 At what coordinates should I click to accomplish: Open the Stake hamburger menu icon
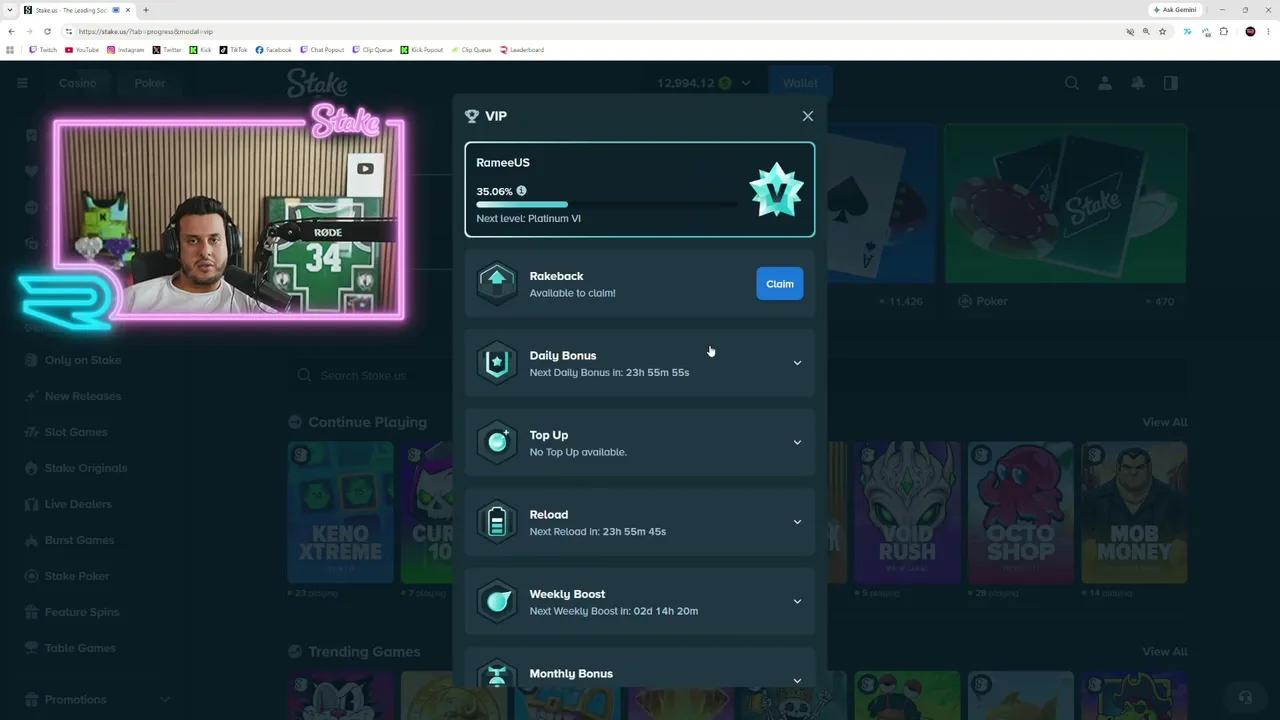22,83
